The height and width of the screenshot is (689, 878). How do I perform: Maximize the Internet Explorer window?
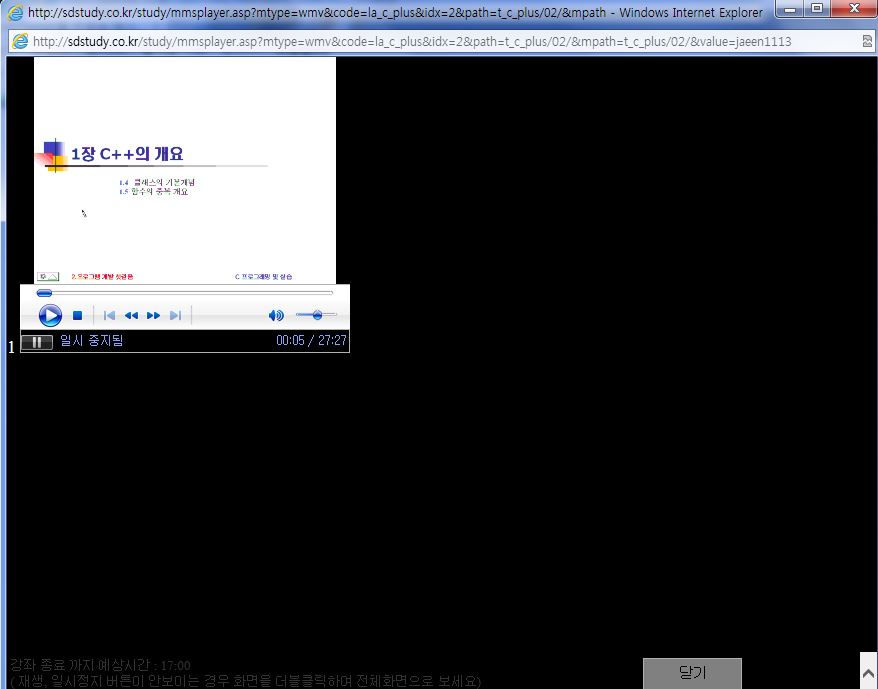[x=817, y=9]
